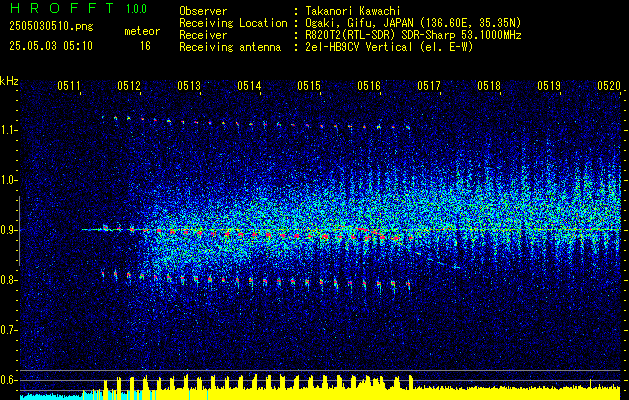The image size is (629, 400).
Task: Click the Observer label
Action: tap(203, 11)
